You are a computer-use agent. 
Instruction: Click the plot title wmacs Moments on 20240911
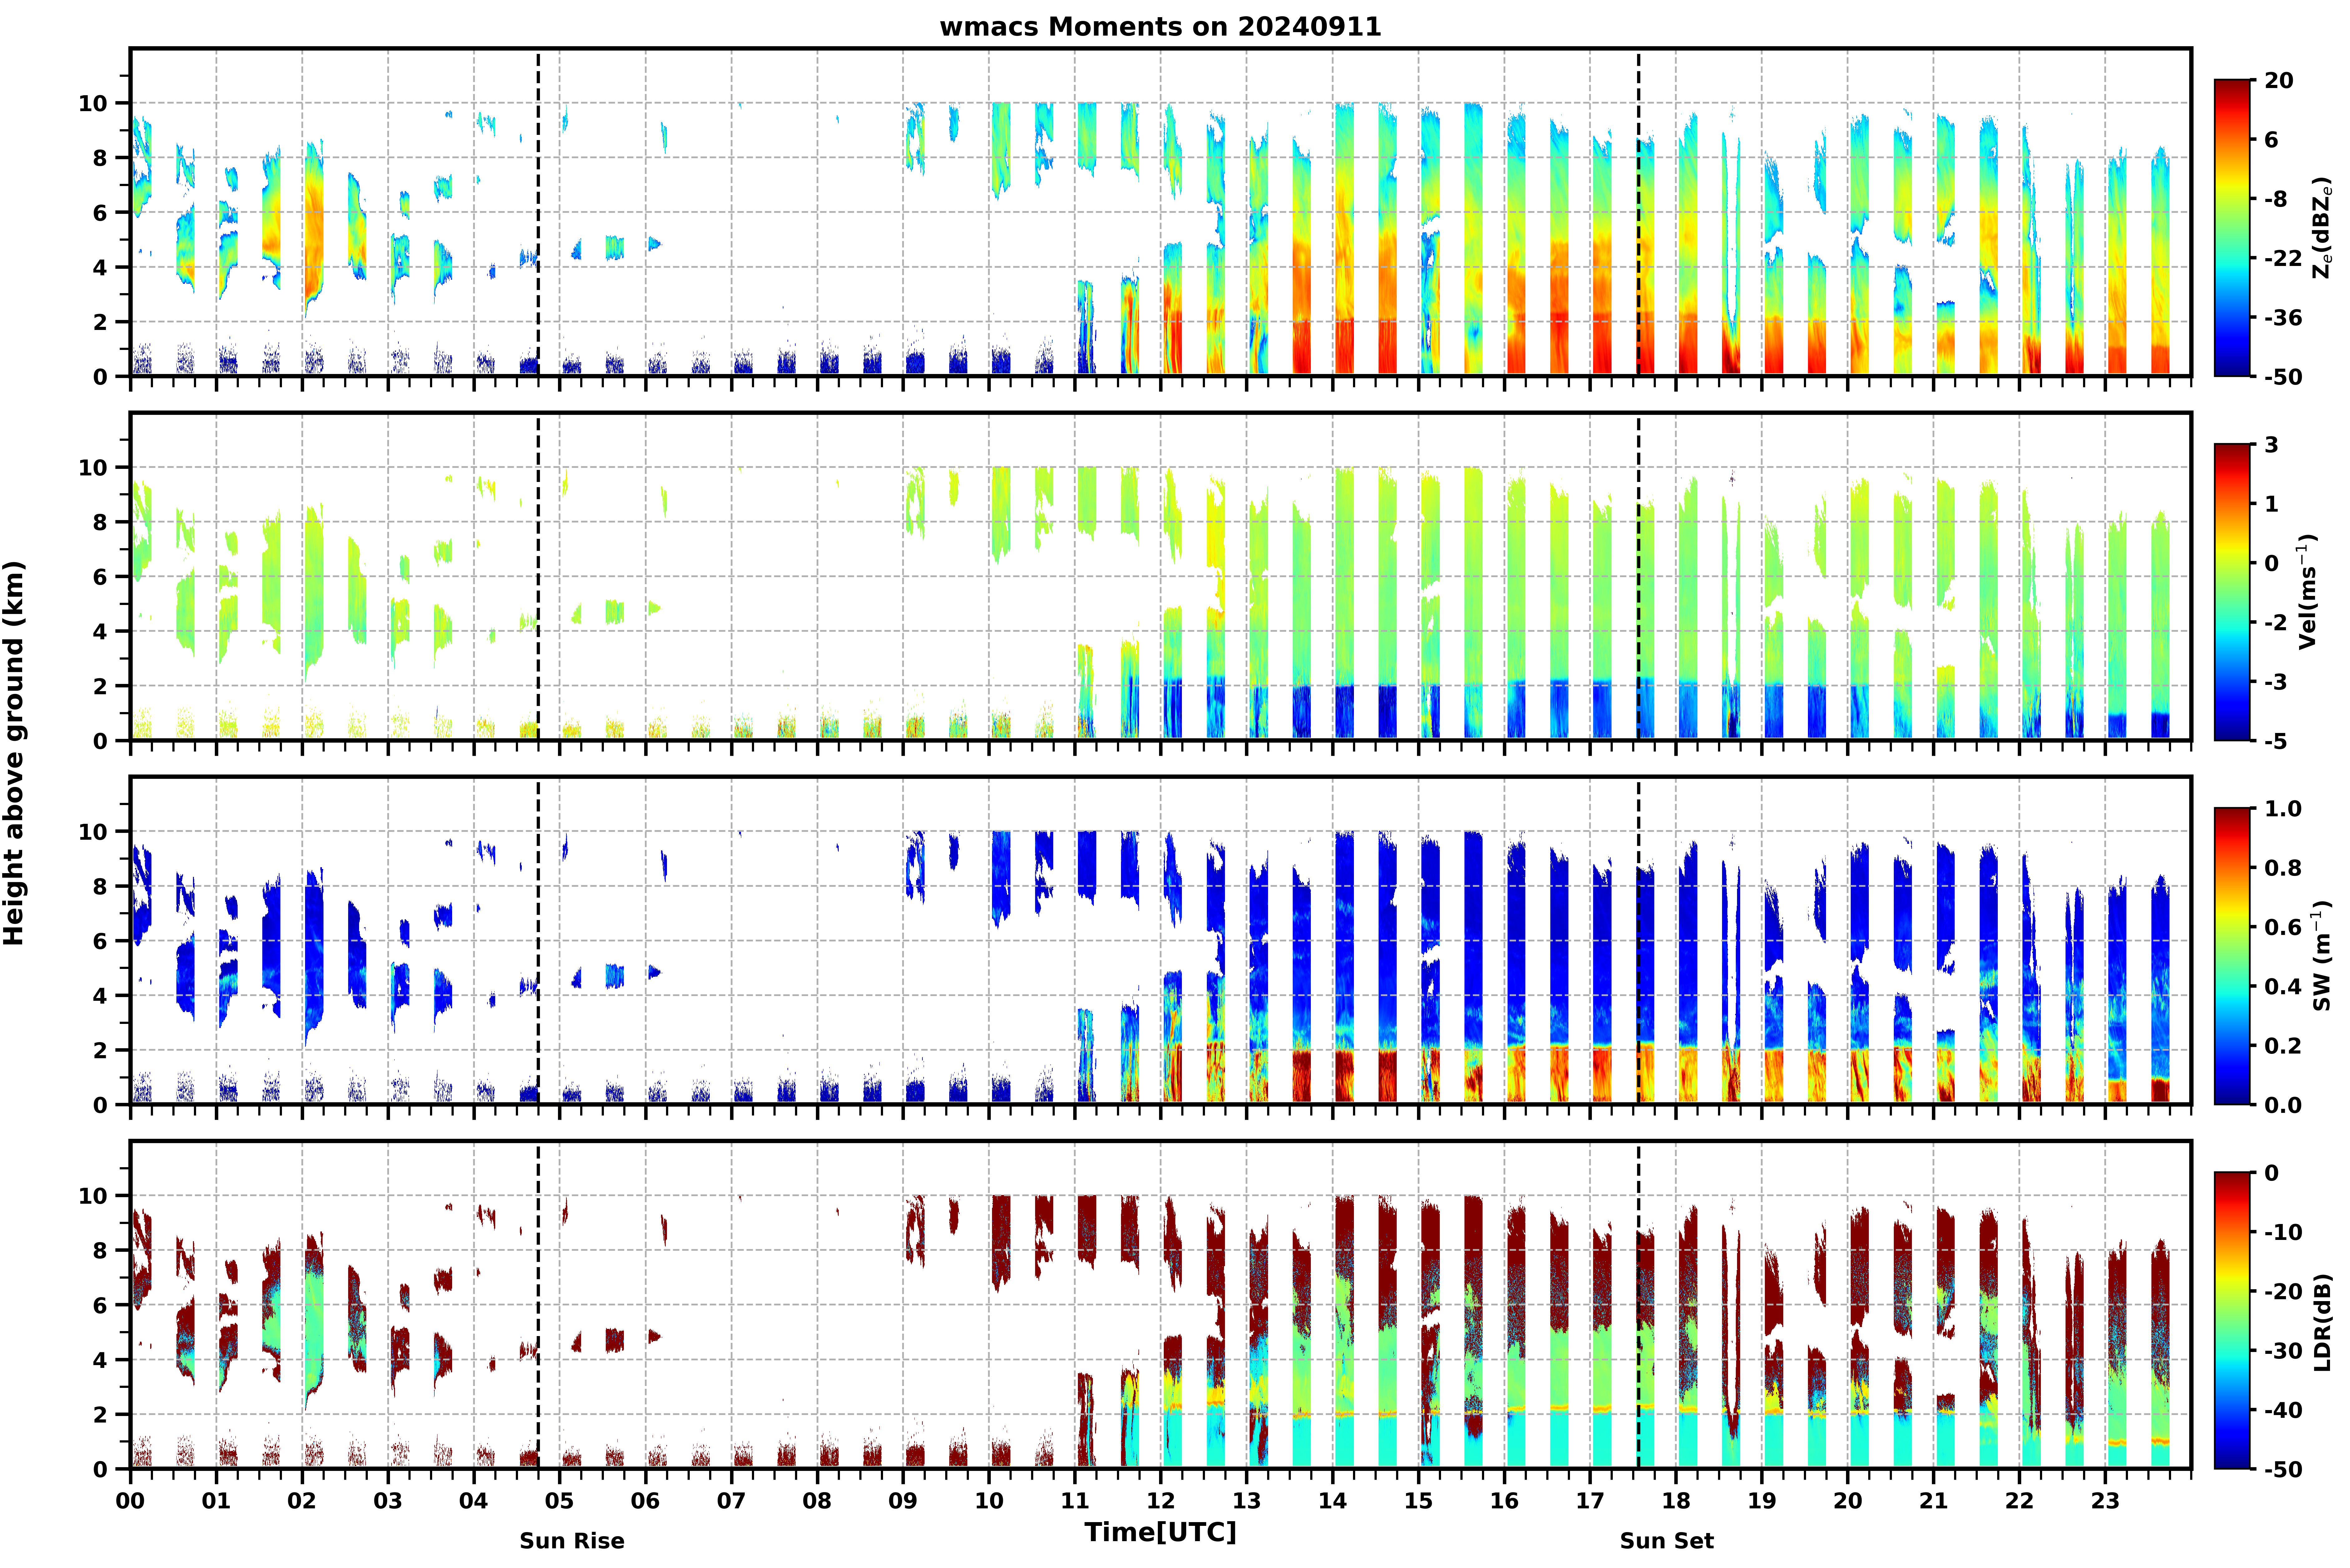point(1160,27)
